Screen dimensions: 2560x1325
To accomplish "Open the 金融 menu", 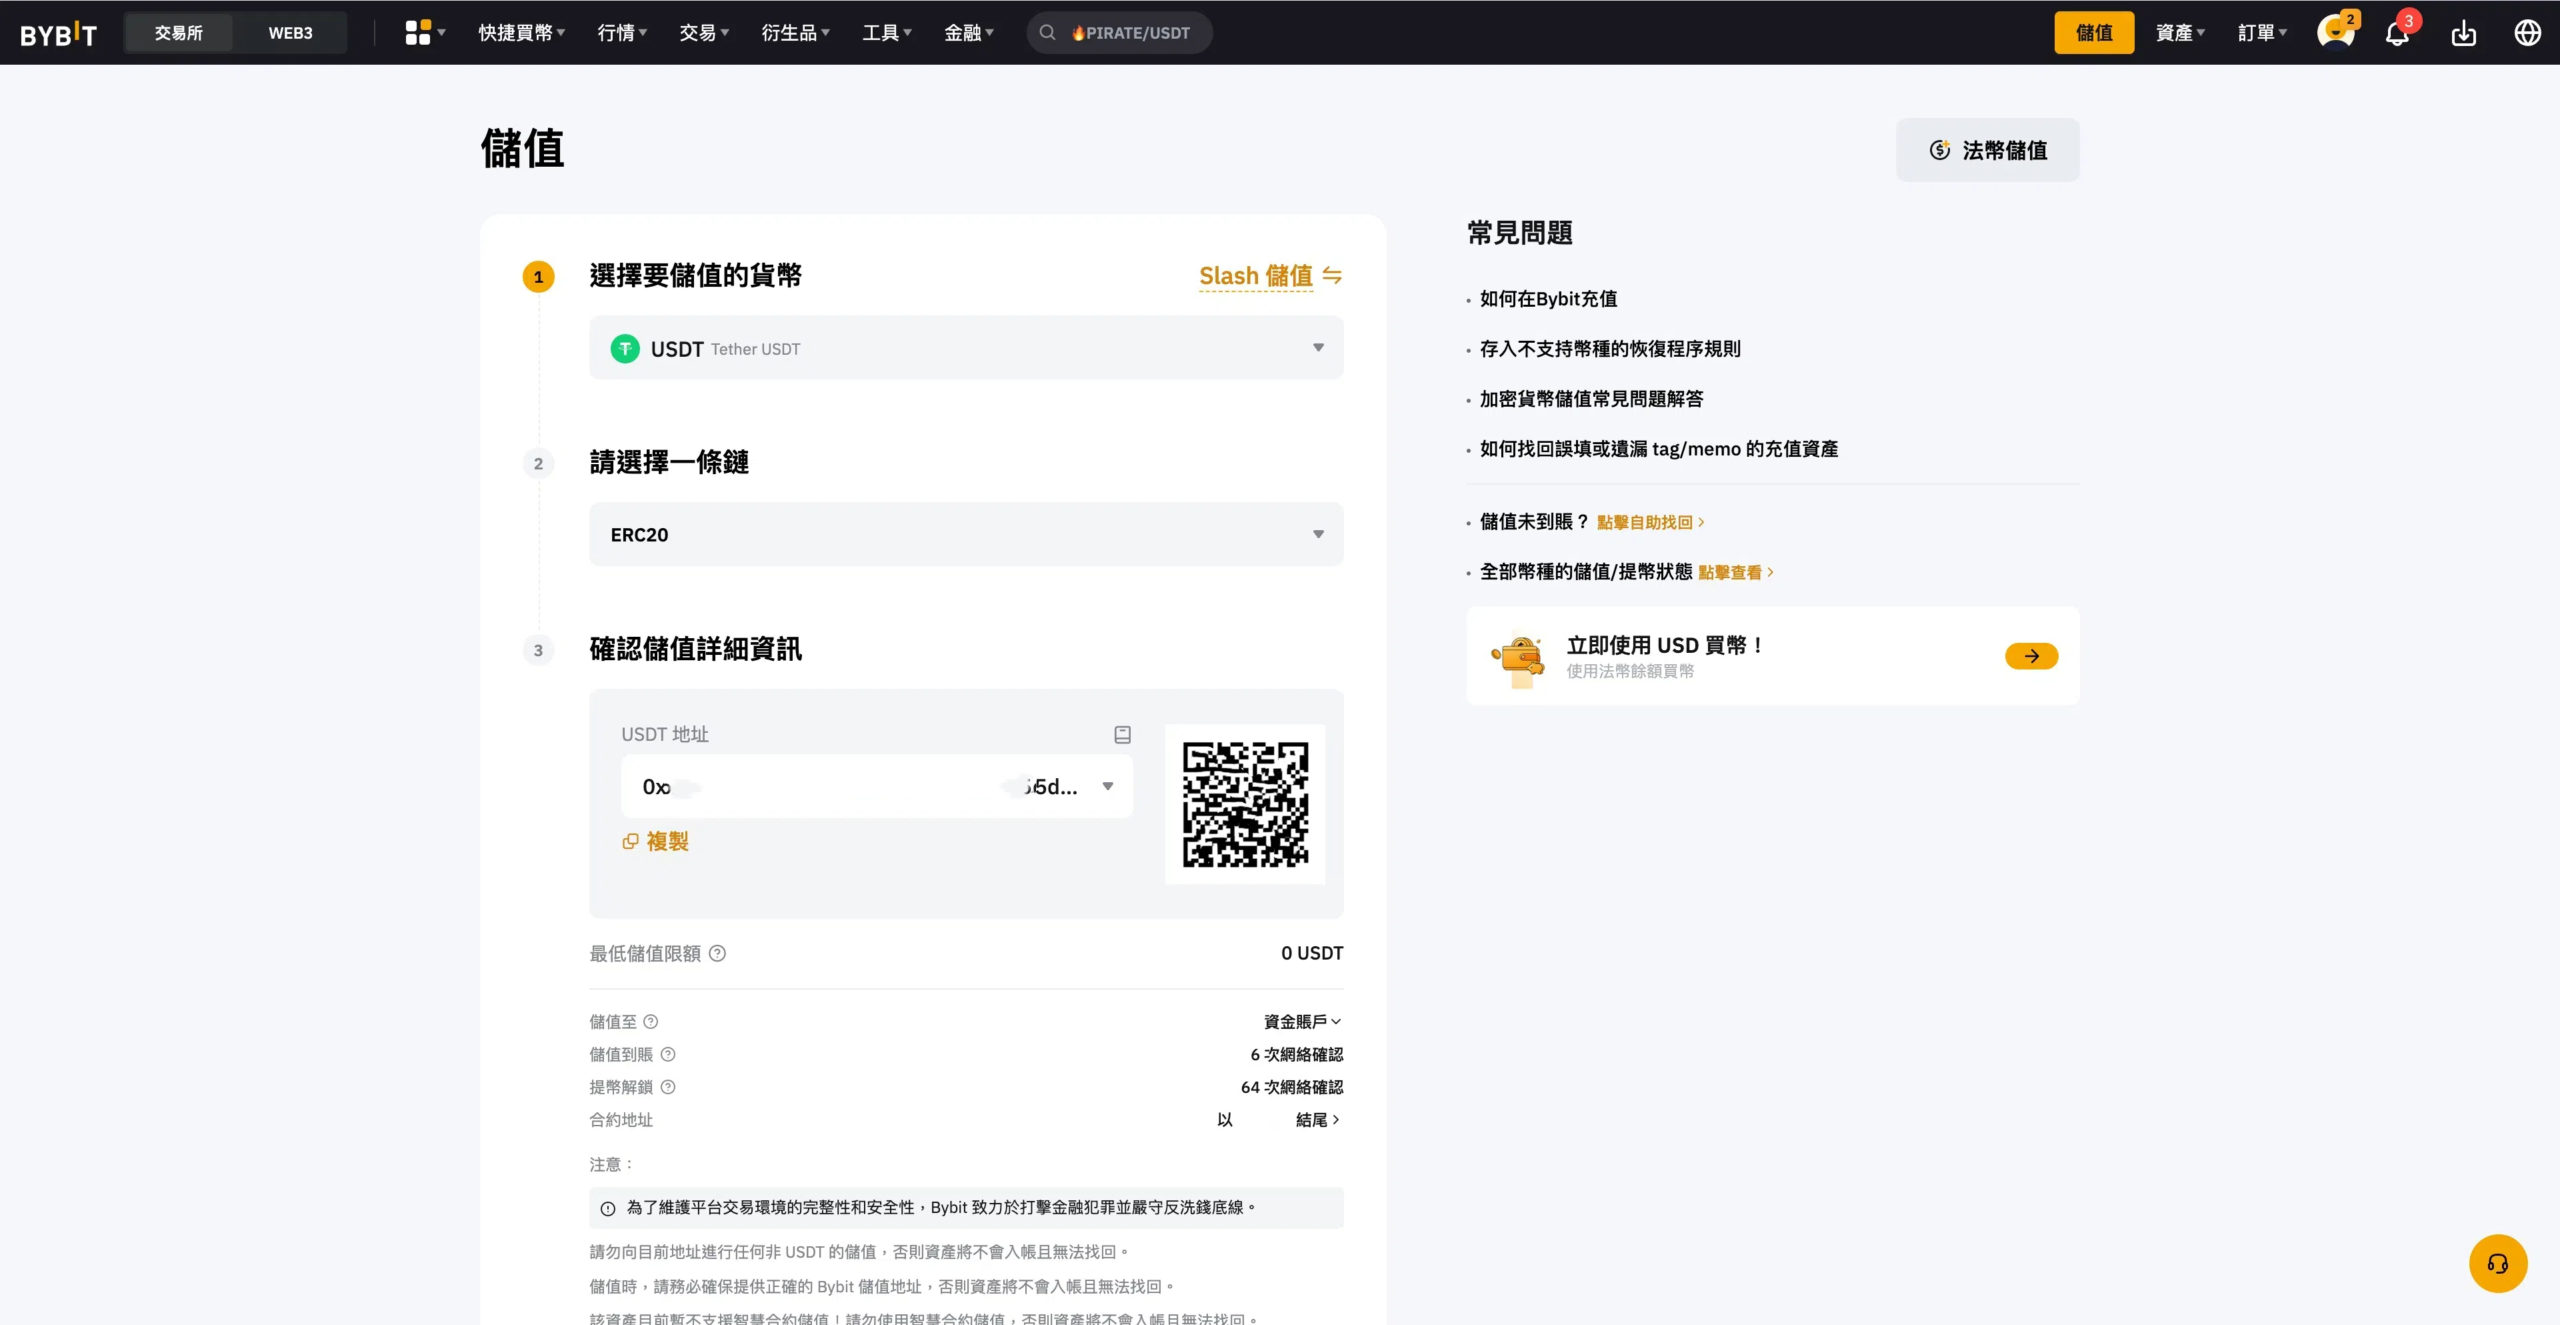I will [969, 33].
